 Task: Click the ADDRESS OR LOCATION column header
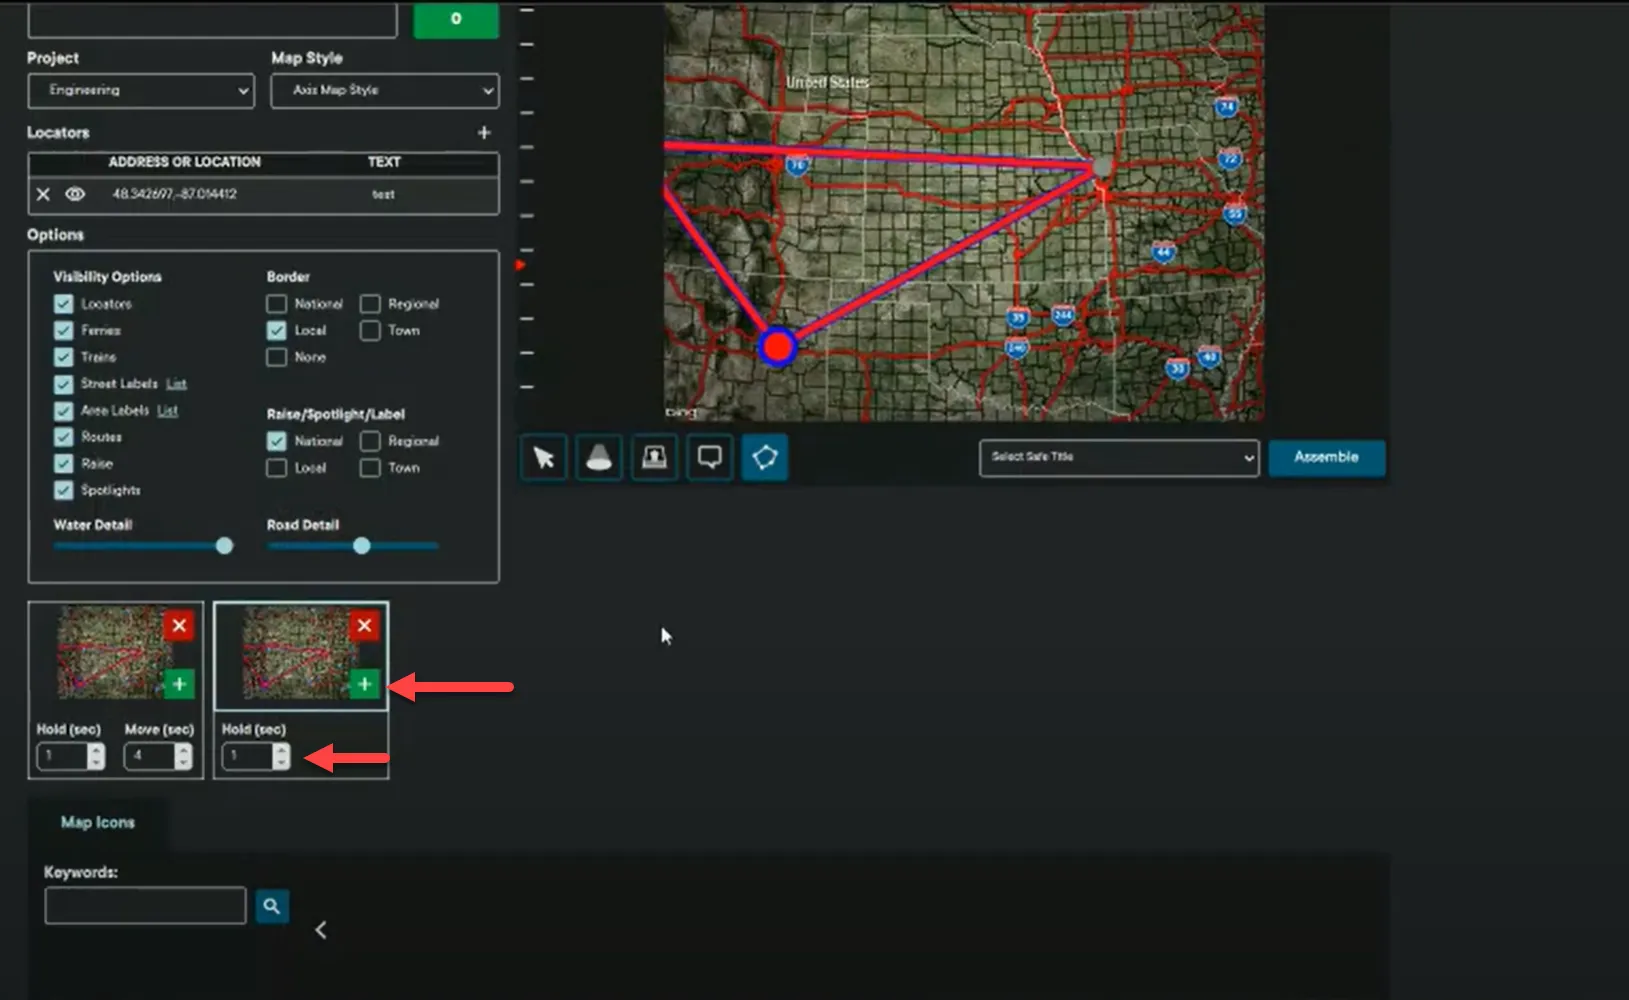(x=184, y=162)
